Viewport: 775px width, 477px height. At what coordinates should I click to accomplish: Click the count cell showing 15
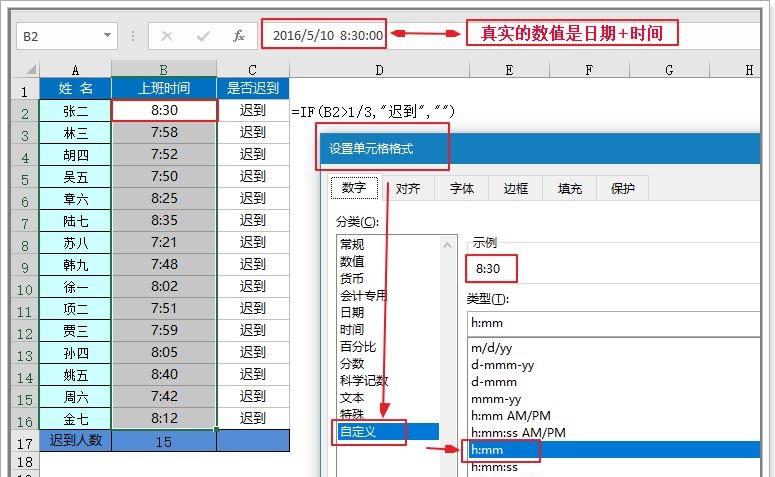[x=164, y=441]
